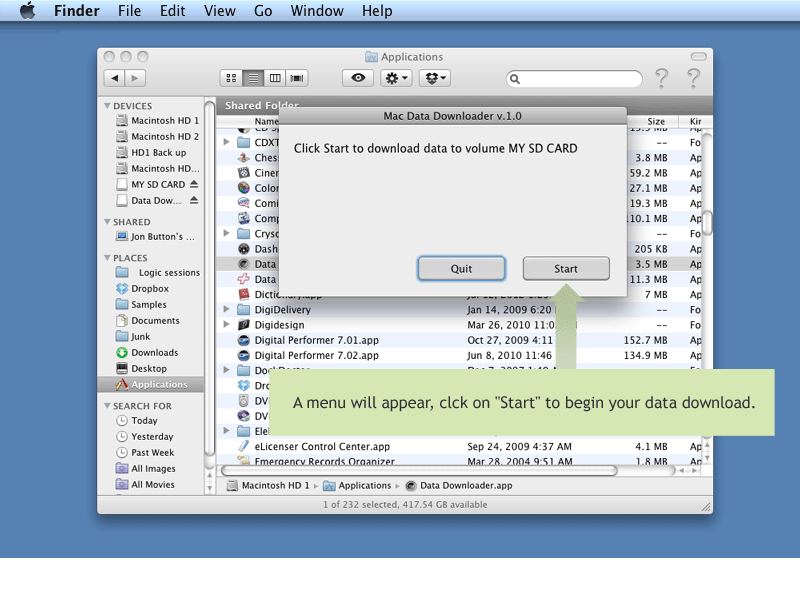
Task: Click the Finder search field
Action: [574, 79]
